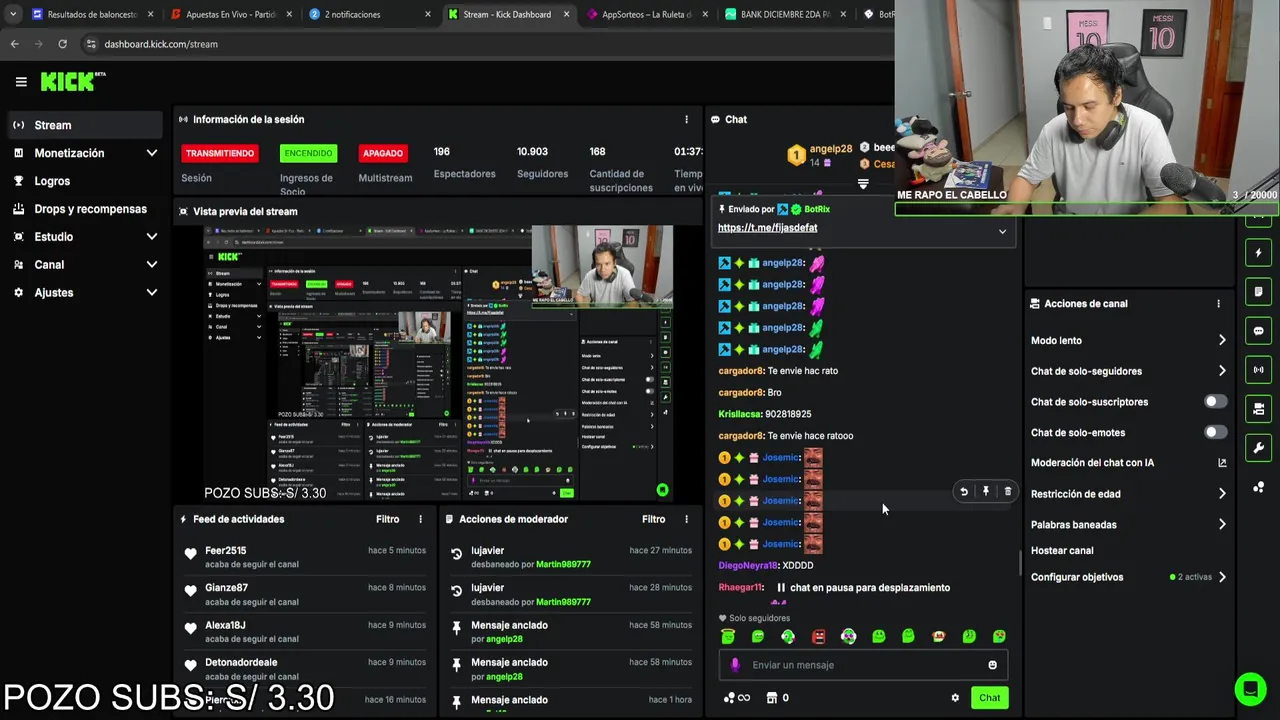Open the emoji picker in the chat input
This screenshot has height=720, width=1280.
coord(992,665)
